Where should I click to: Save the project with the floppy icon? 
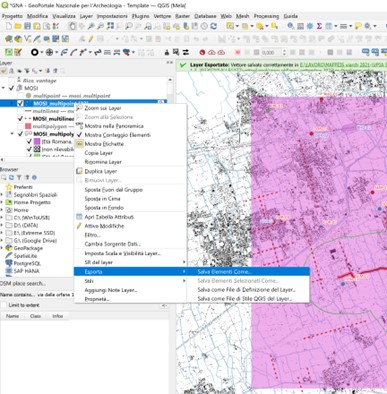[27, 26]
